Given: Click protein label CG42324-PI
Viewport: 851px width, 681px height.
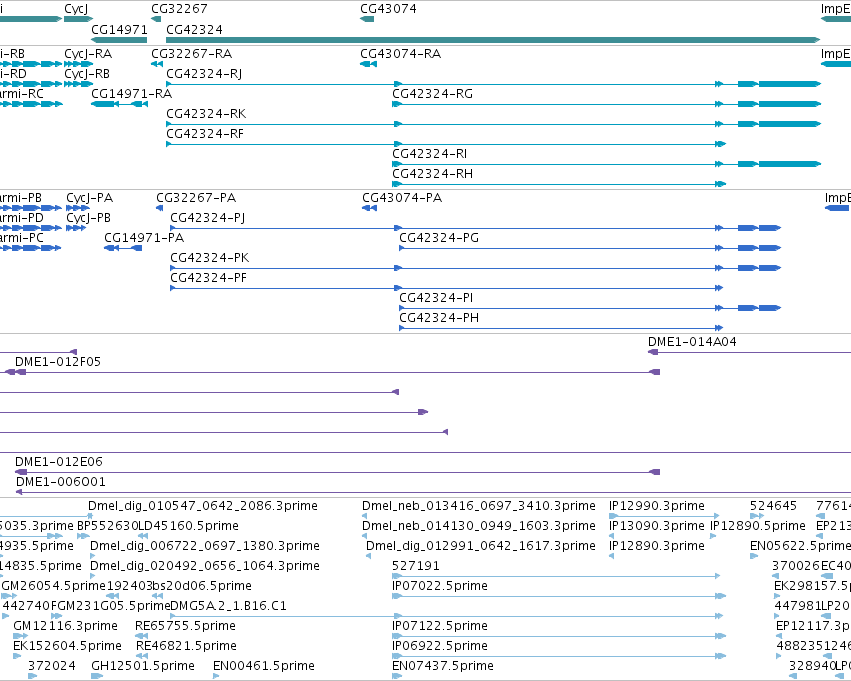Looking at the screenshot, I should click(436, 298).
